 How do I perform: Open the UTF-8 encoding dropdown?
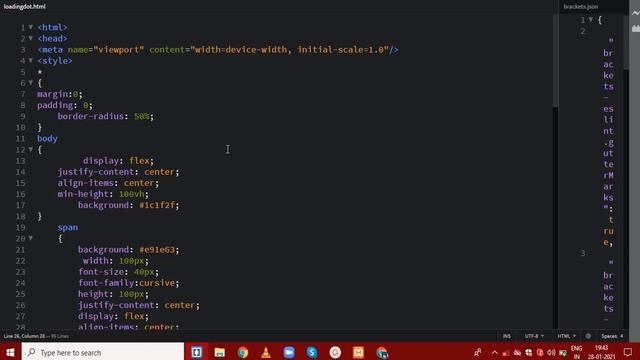534,336
